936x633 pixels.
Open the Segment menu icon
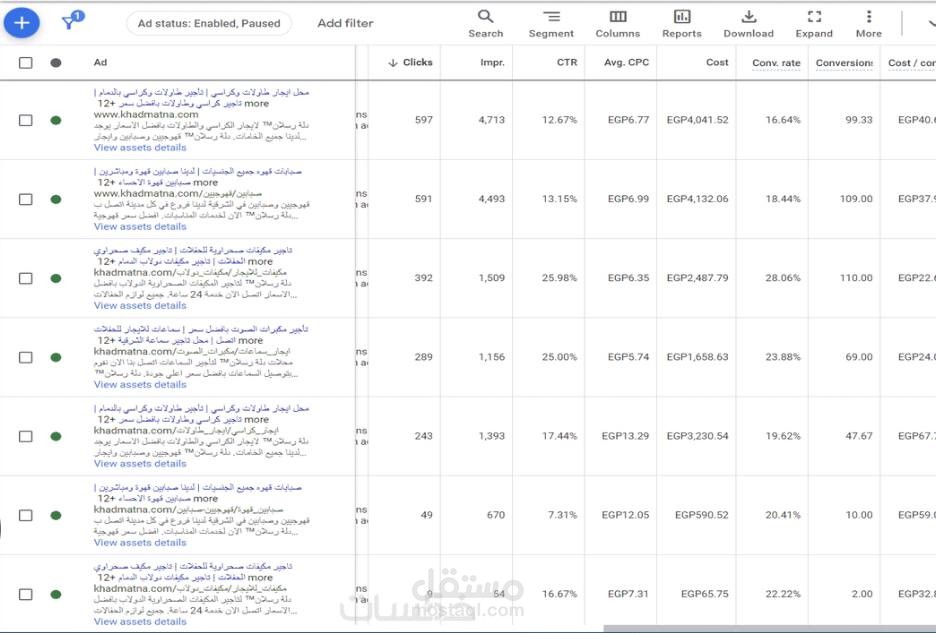click(x=551, y=24)
